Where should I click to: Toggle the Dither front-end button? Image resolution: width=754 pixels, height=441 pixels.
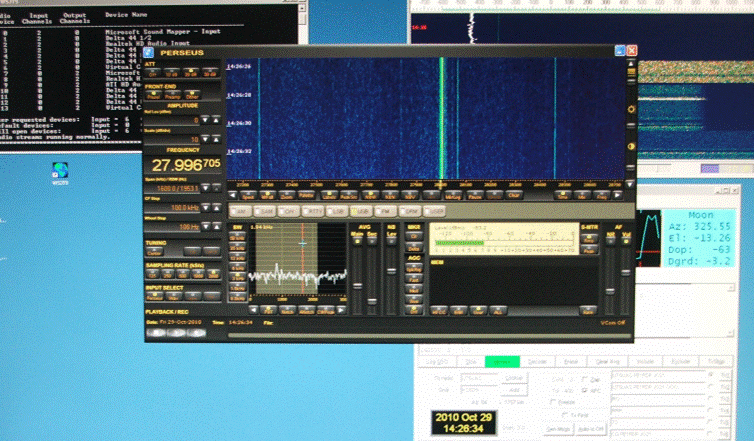pyautogui.click(x=191, y=95)
